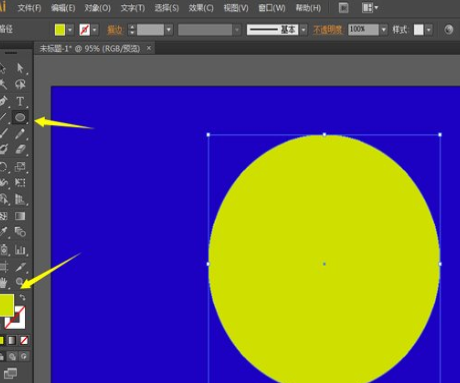
Task: Click the top-right selection handle of circle
Action: click(x=440, y=135)
